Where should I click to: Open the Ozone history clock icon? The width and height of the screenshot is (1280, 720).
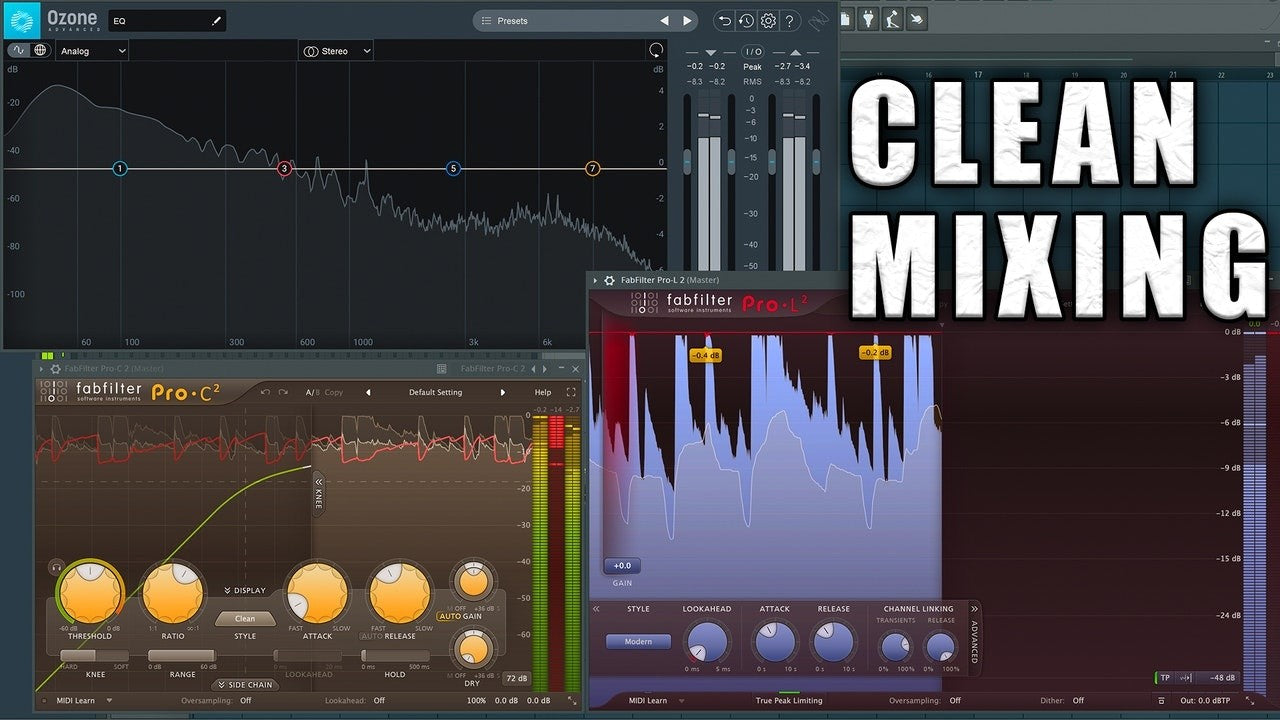click(x=746, y=21)
